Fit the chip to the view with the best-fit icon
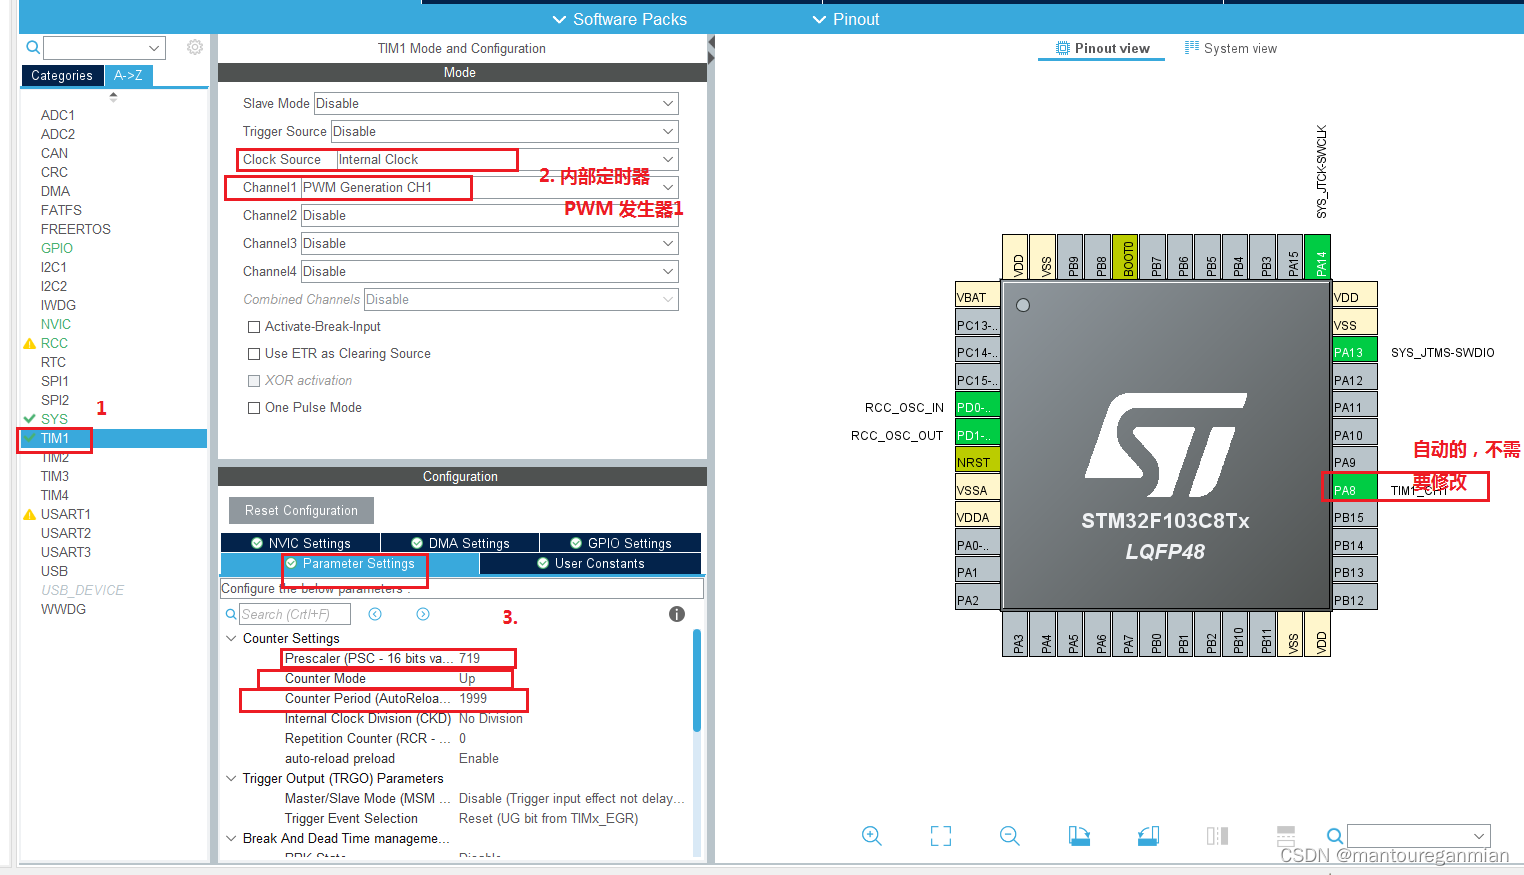 (941, 836)
